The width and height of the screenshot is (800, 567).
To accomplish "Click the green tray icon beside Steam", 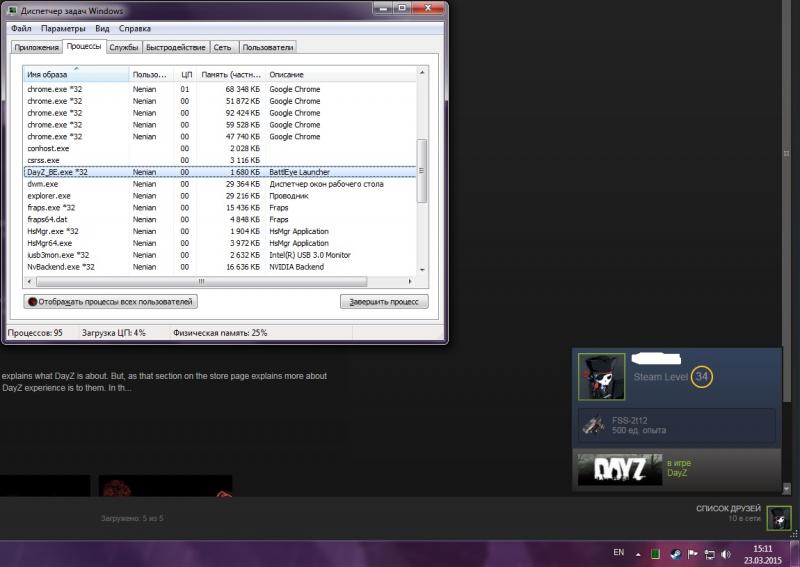I will (x=656, y=553).
